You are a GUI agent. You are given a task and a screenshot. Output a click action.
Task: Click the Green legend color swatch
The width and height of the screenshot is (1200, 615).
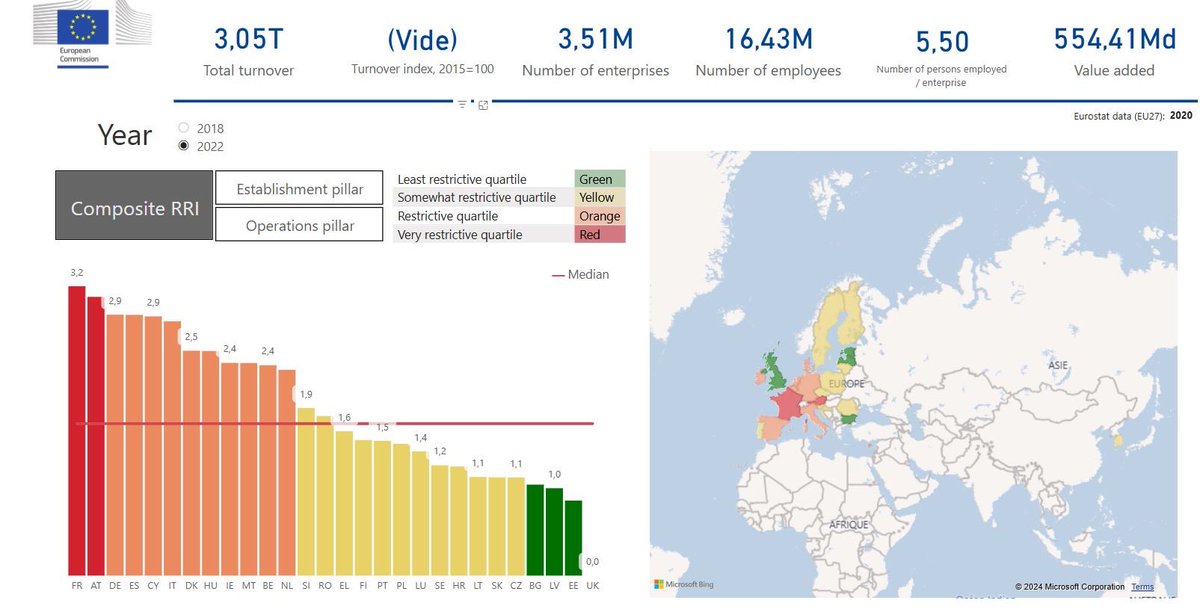point(600,179)
